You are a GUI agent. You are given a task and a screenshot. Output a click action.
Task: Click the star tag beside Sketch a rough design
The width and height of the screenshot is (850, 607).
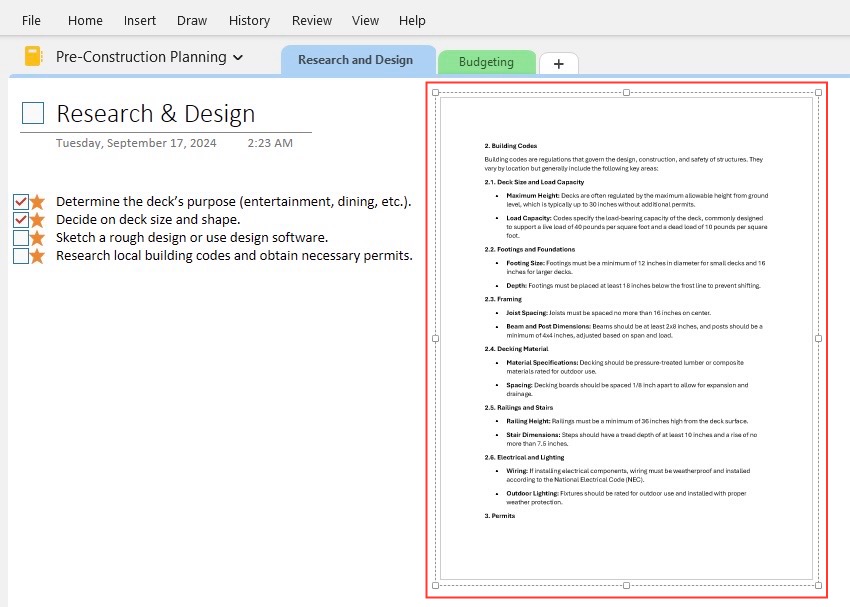click(37, 237)
